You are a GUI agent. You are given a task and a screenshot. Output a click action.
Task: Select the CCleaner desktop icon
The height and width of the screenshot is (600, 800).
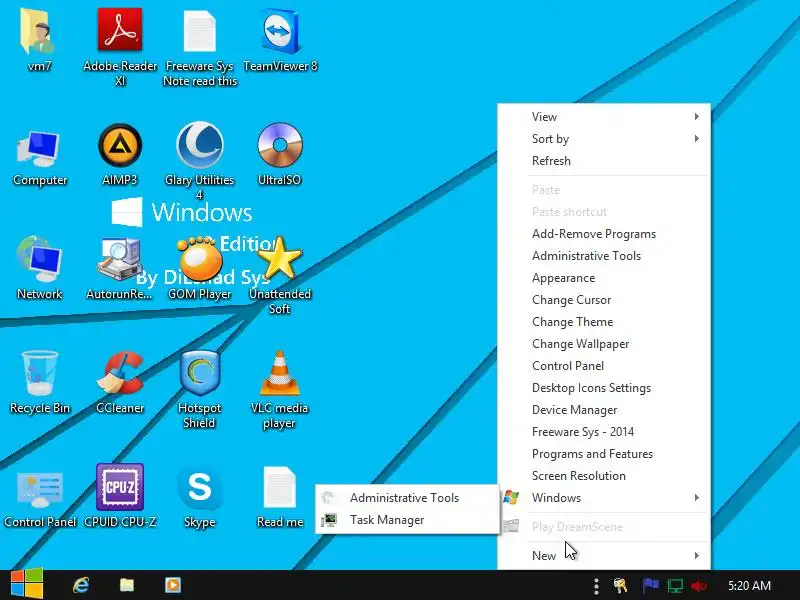coord(120,373)
